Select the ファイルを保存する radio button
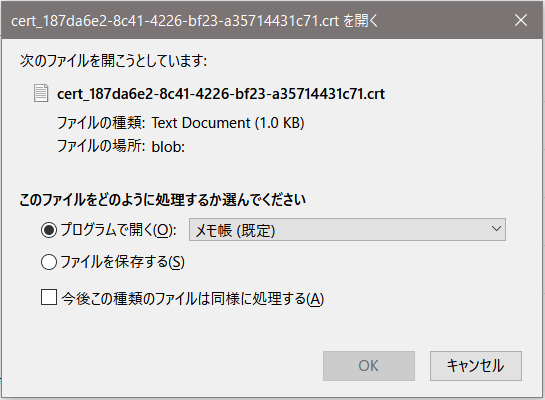 (49, 262)
